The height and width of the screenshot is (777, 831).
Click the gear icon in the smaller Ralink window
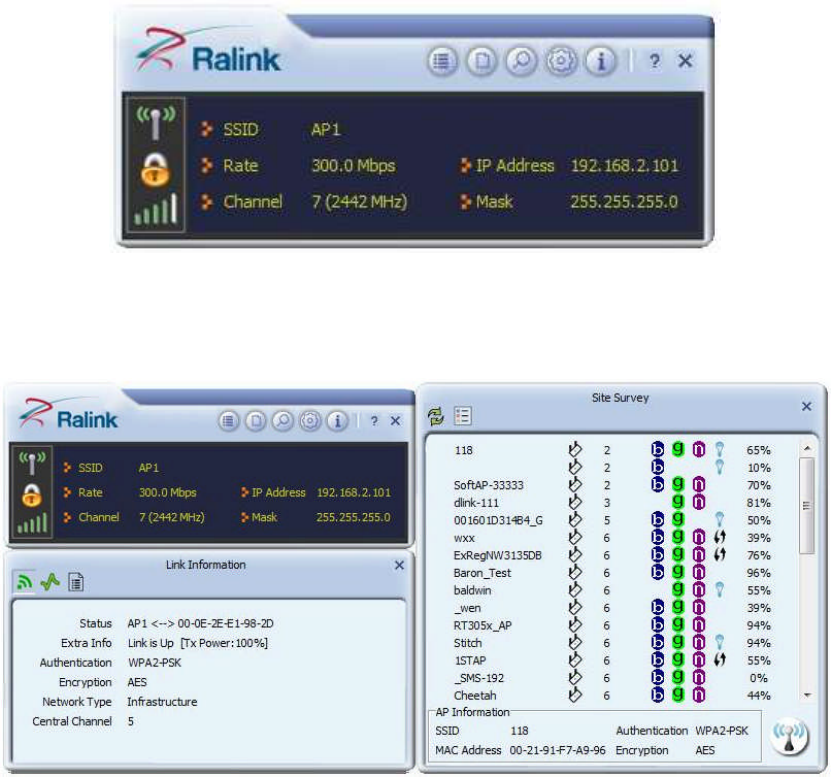coord(310,421)
